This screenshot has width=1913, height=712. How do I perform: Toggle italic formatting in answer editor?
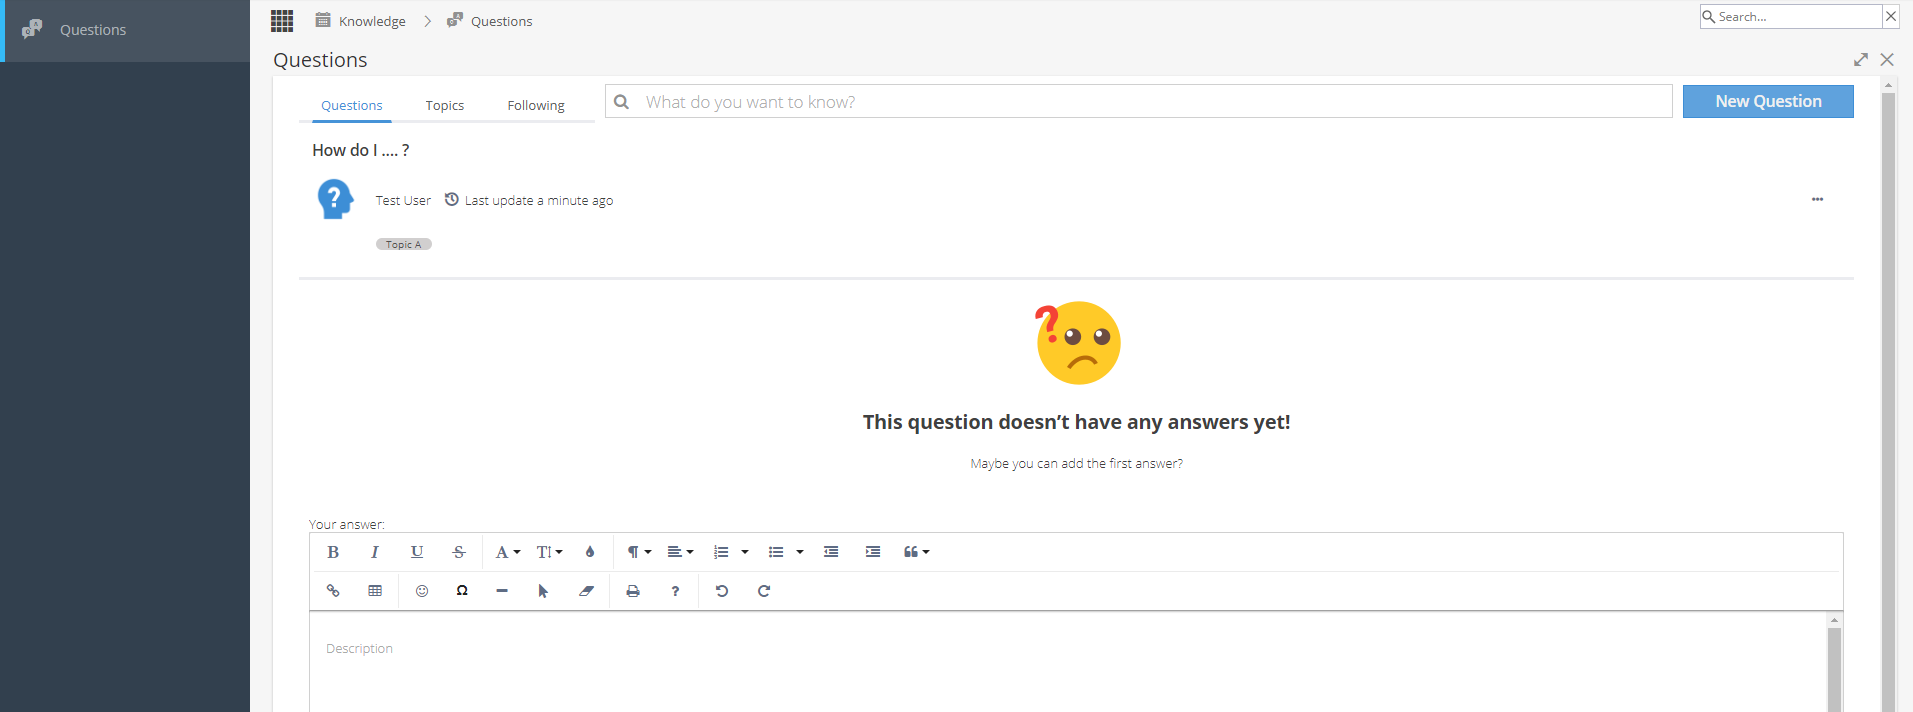click(x=375, y=552)
